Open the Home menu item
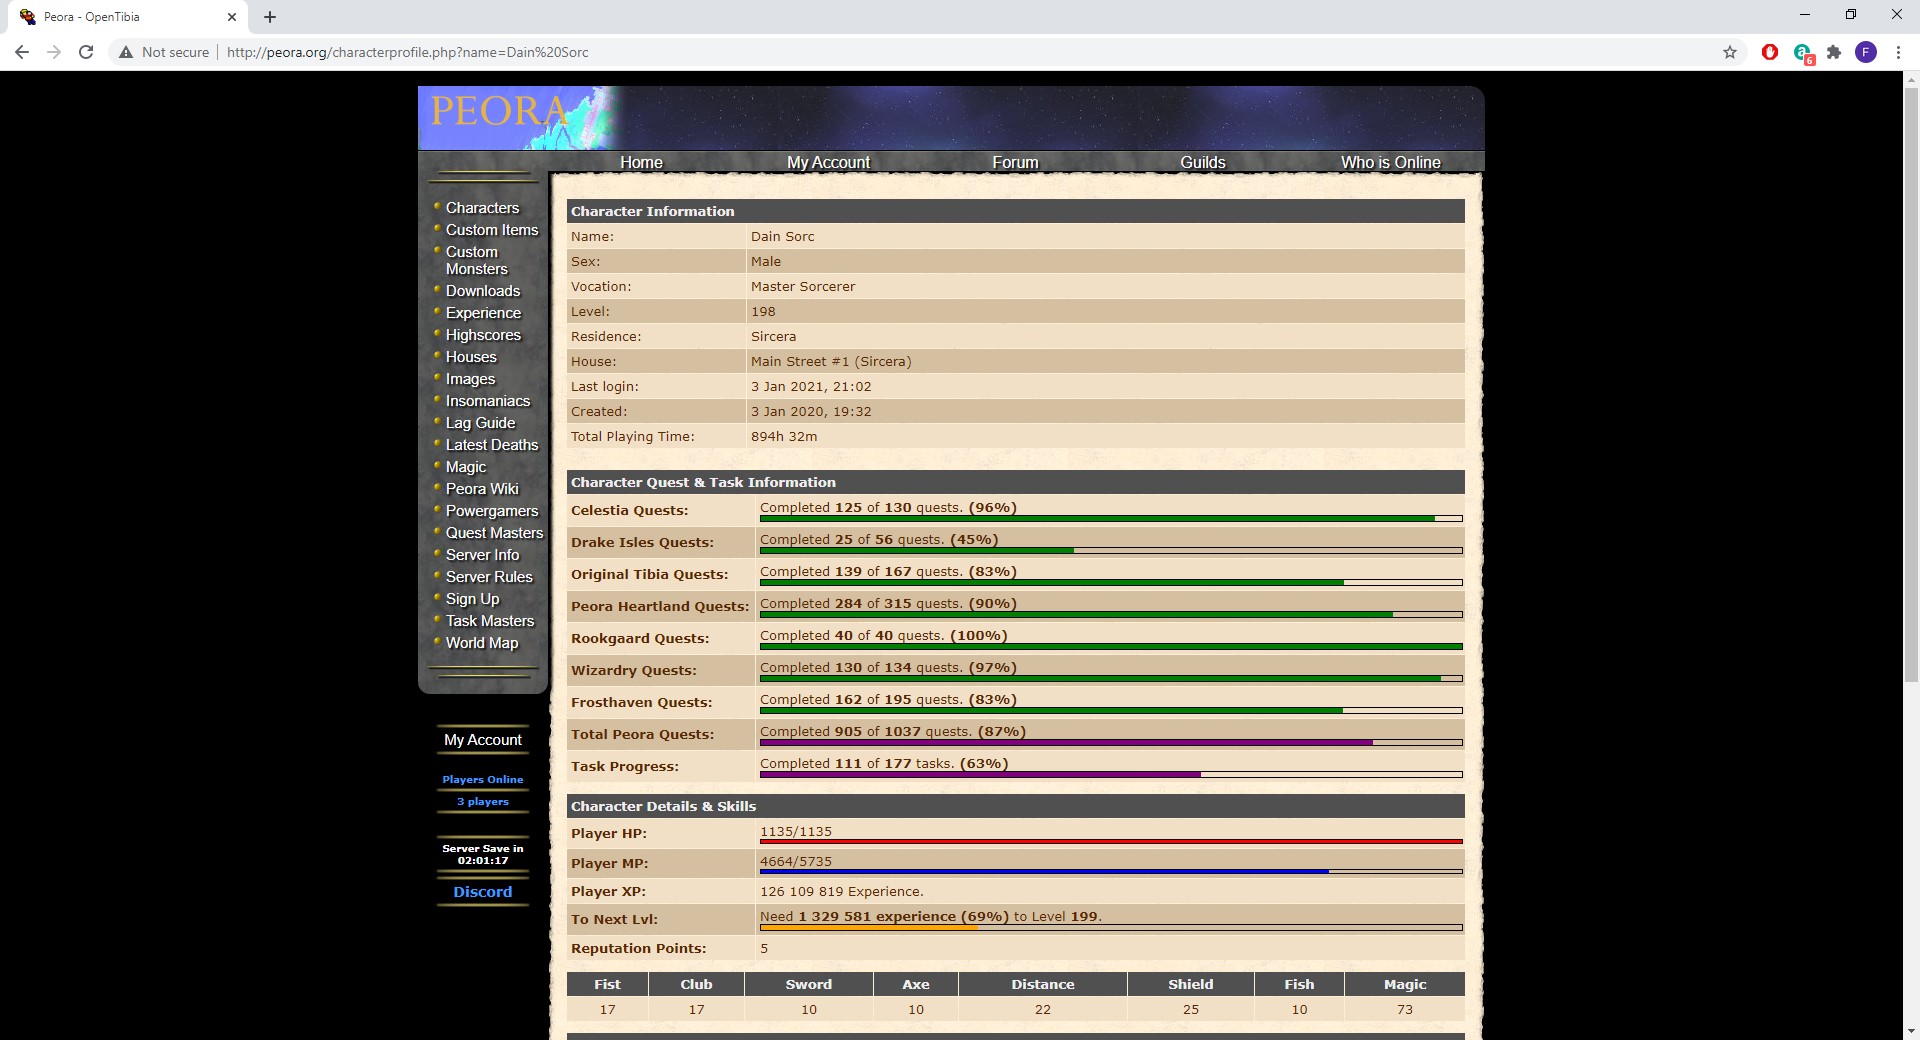This screenshot has height=1040, width=1920. (x=641, y=162)
